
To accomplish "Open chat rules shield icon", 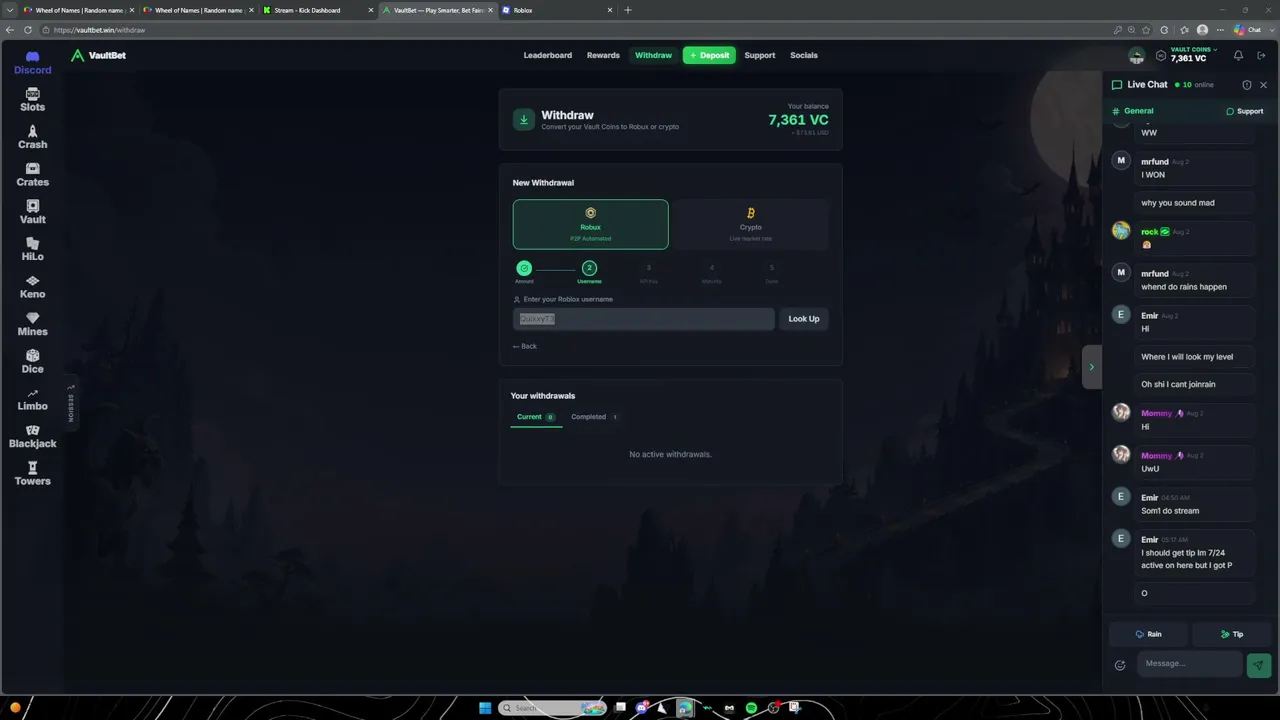I will click(x=1246, y=85).
